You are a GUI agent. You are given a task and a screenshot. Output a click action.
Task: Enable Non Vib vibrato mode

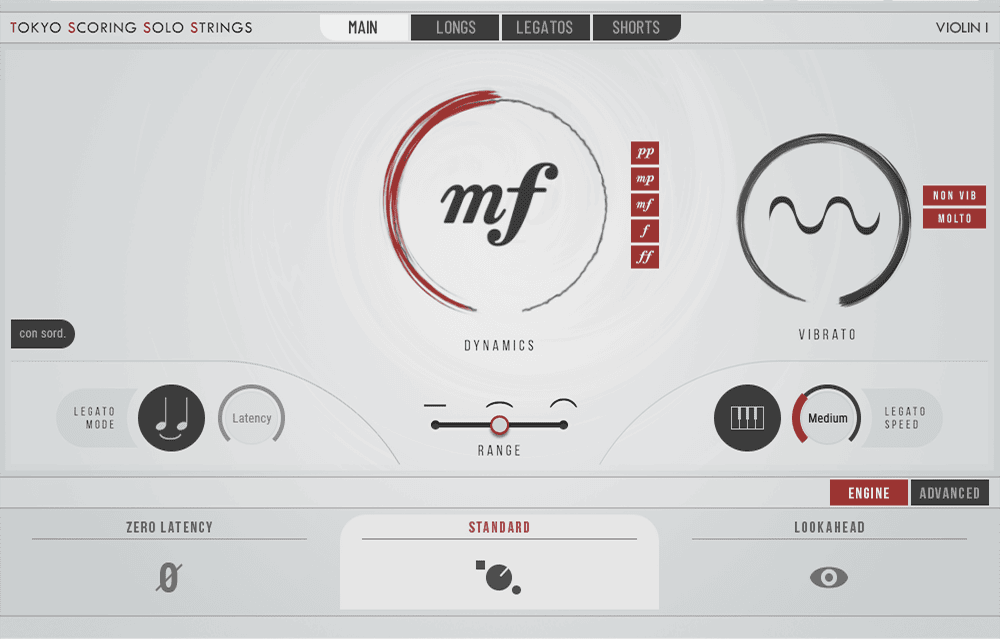click(954, 195)
